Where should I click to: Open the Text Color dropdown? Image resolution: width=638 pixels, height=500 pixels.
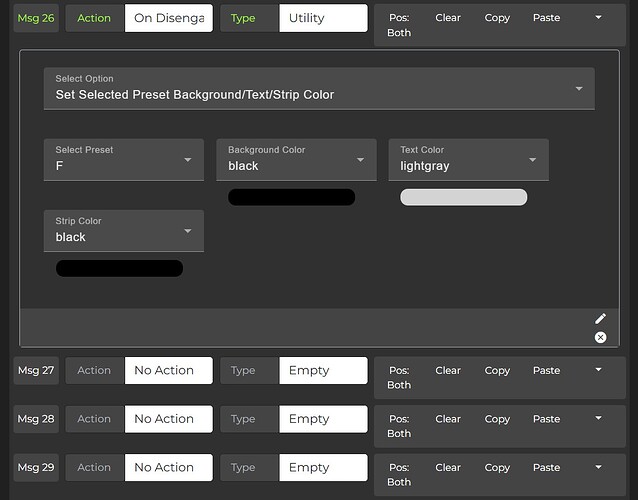(468, 159)
